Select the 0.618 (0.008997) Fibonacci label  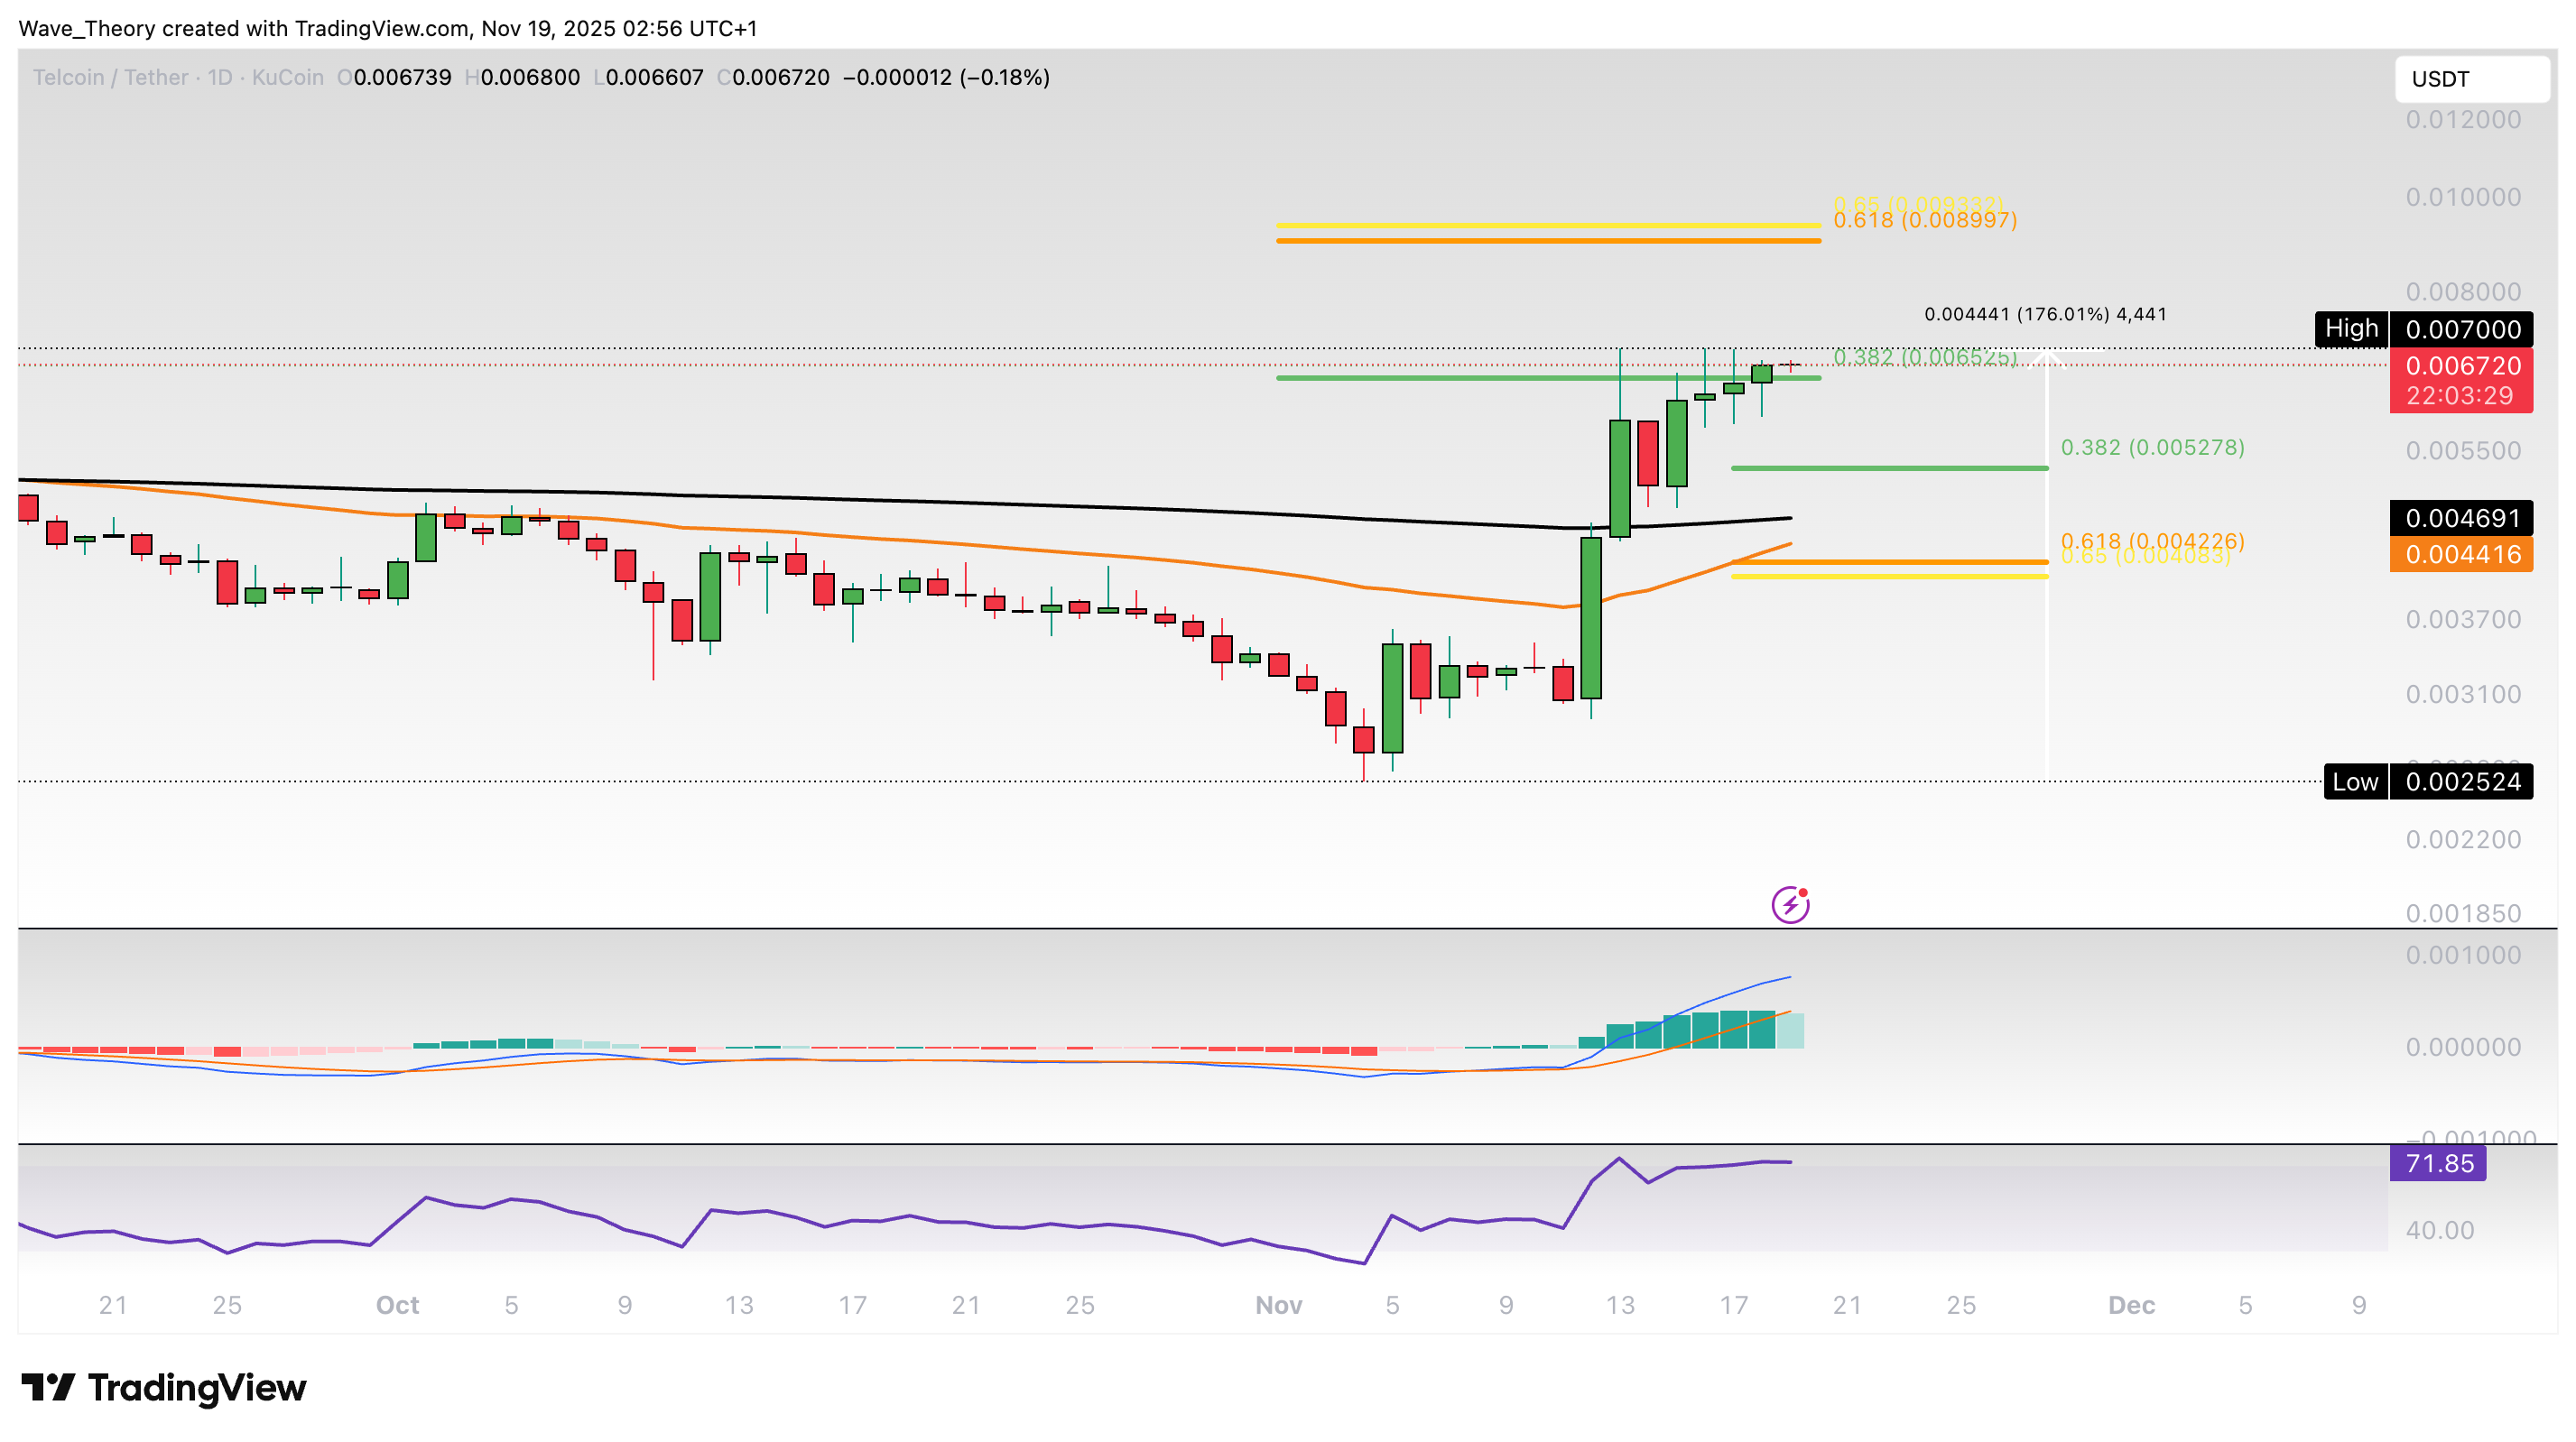click(x=1924, y=220)
